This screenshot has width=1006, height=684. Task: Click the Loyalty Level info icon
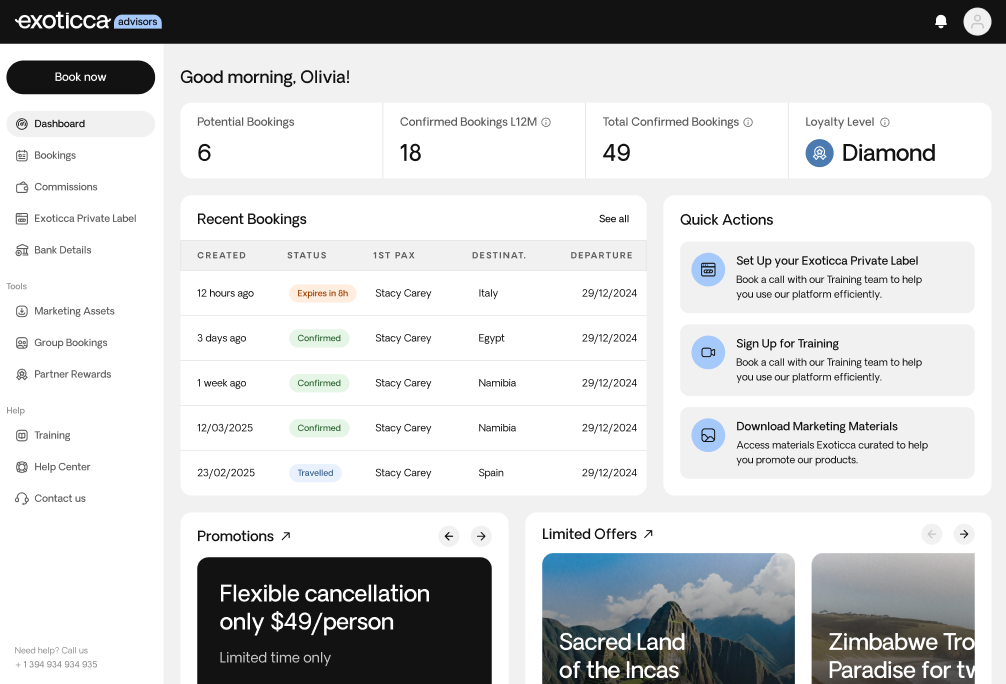[885, 123]
